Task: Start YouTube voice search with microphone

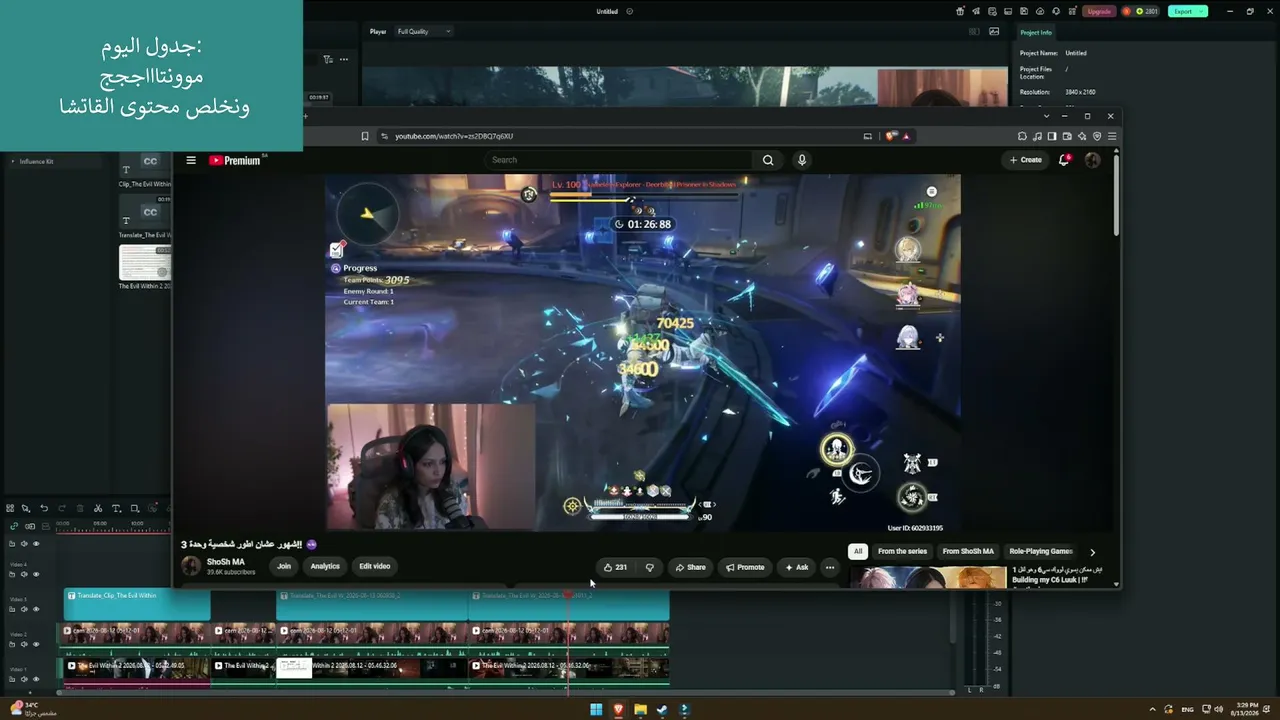Action: (x=801, y=160)
